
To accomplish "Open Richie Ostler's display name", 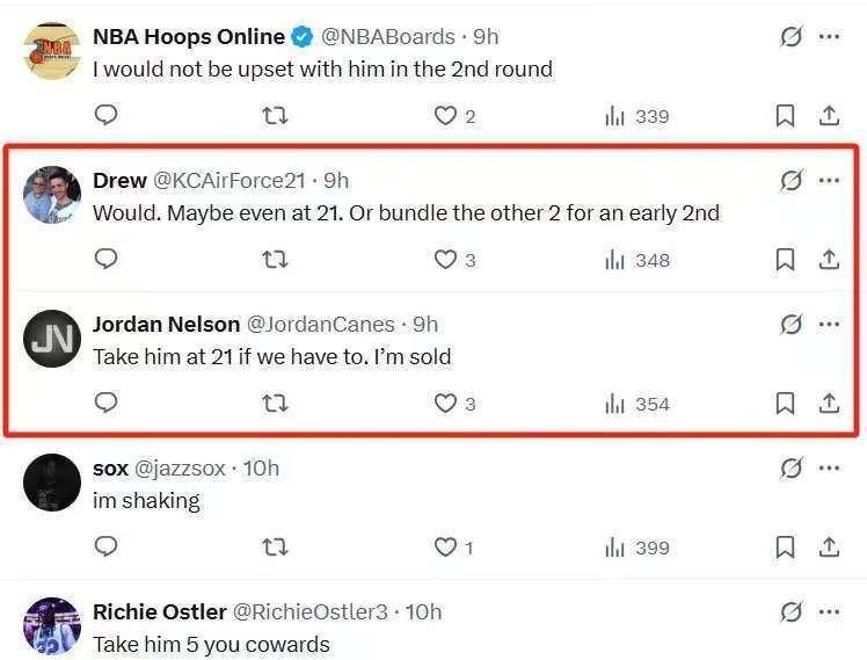I will (x=160, y=612).
